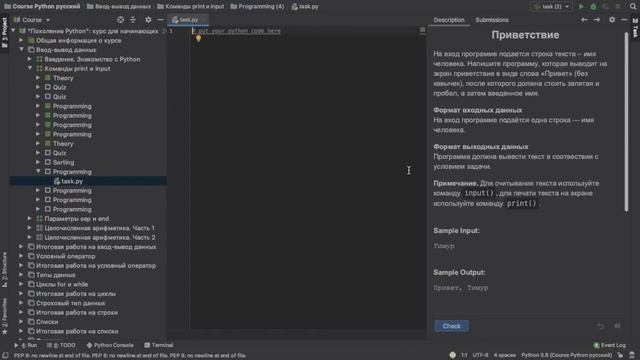Go to previous task arrow
Screen dimensions: 640x360
[584, 20]
